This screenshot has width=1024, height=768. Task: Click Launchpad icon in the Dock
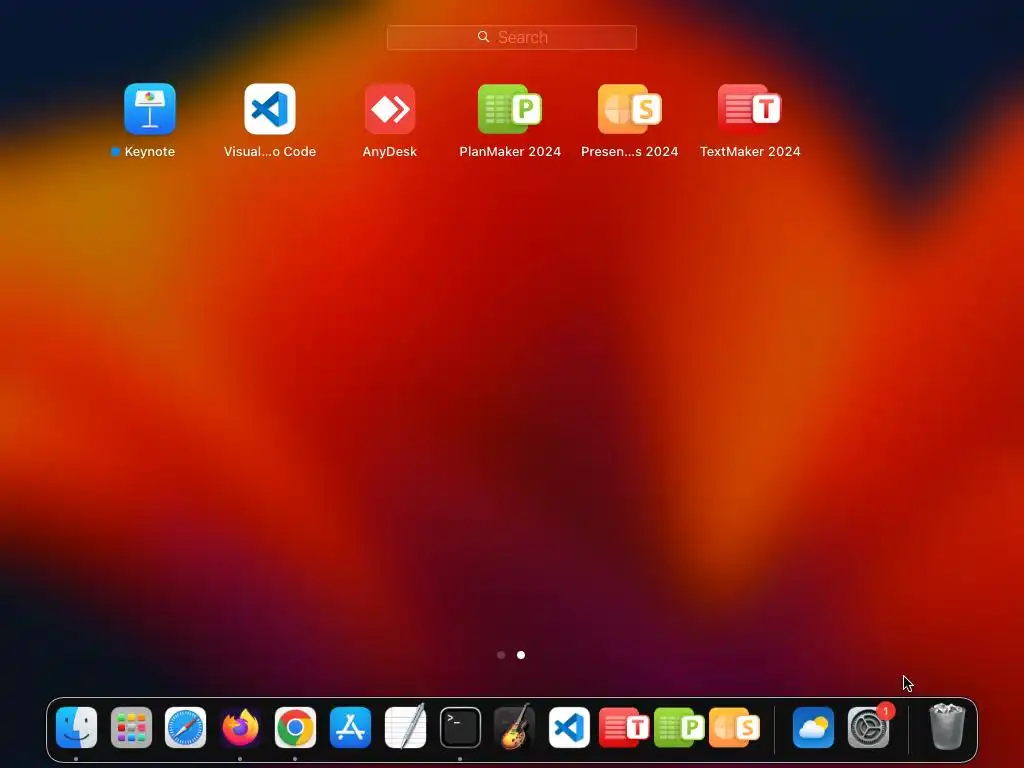[x=131, y=727]
